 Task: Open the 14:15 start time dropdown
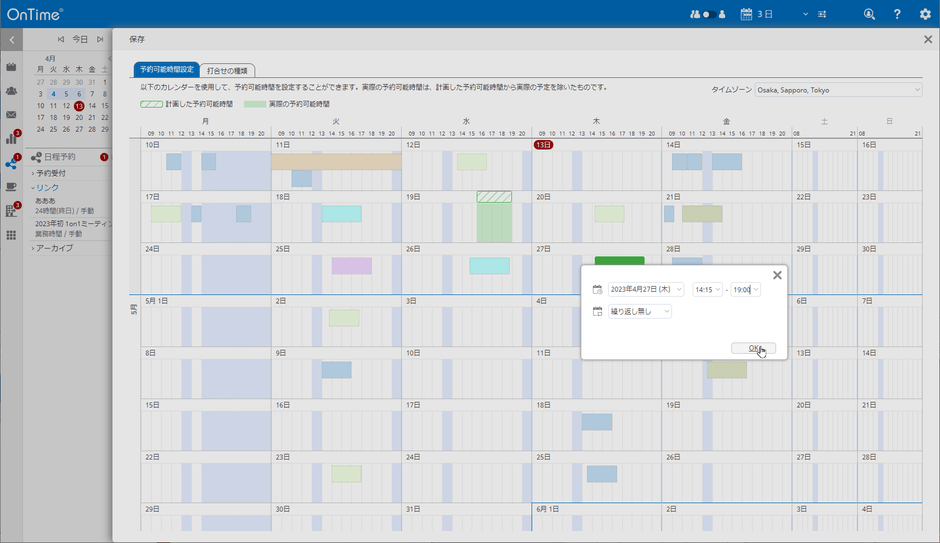point(707,290)
